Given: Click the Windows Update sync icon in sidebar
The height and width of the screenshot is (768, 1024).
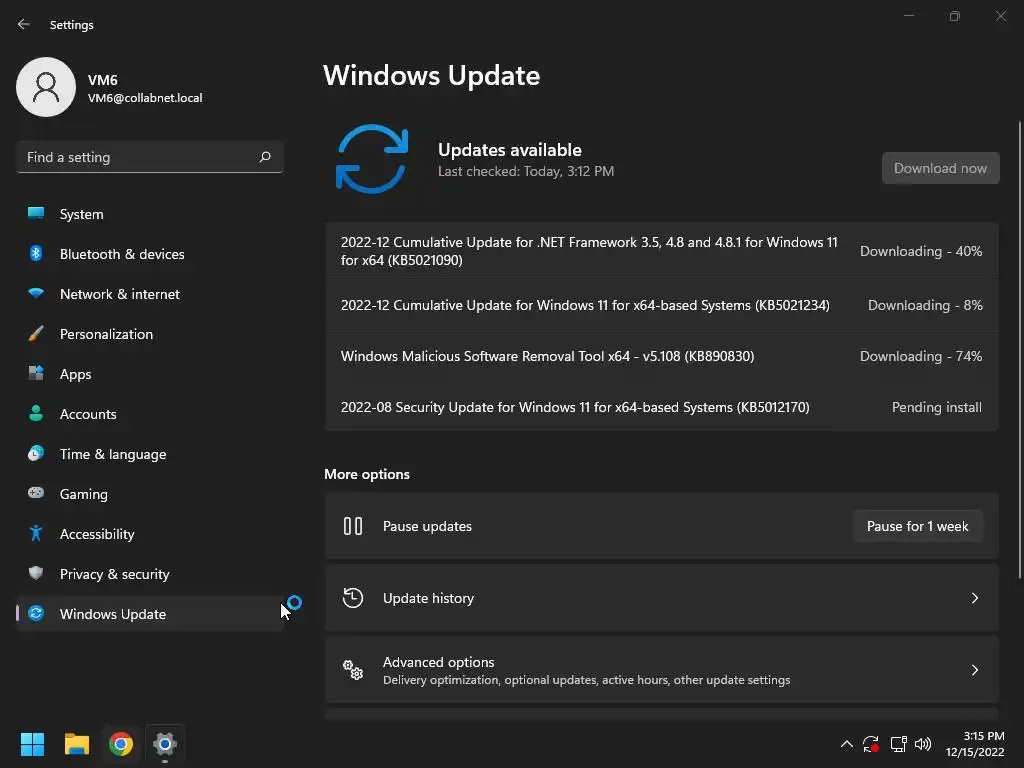Looking at the screenshot, I should [x=36, y=613].
